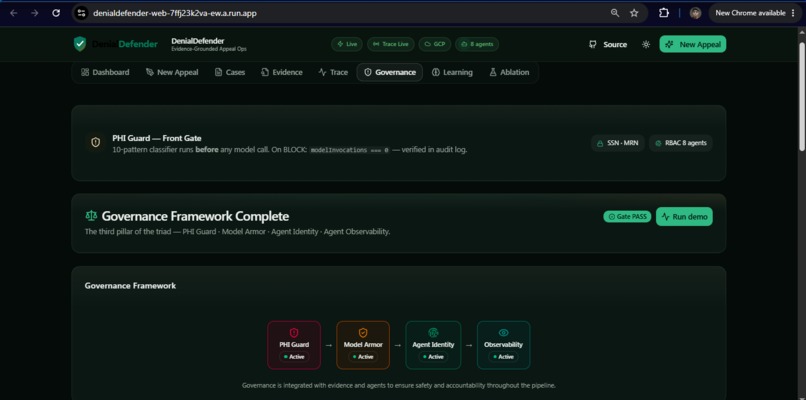Click the Live status badge
Screen dimensions: 806x400
click(x=347, y=44)
